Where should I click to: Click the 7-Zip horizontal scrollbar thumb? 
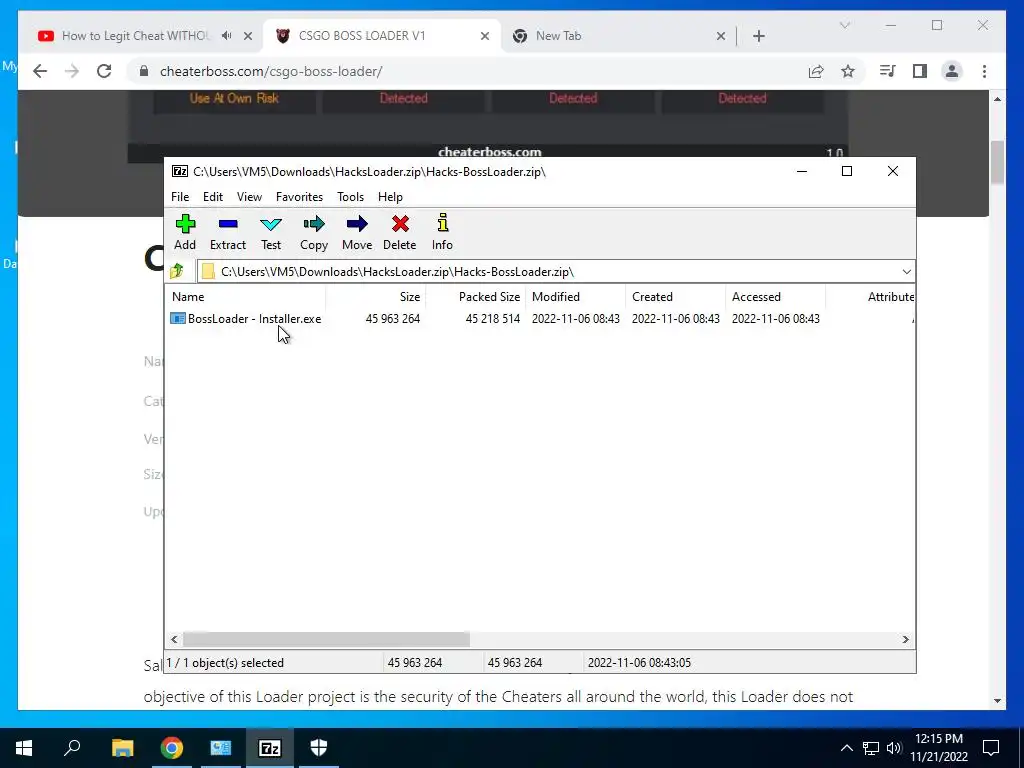pos(326,639)
